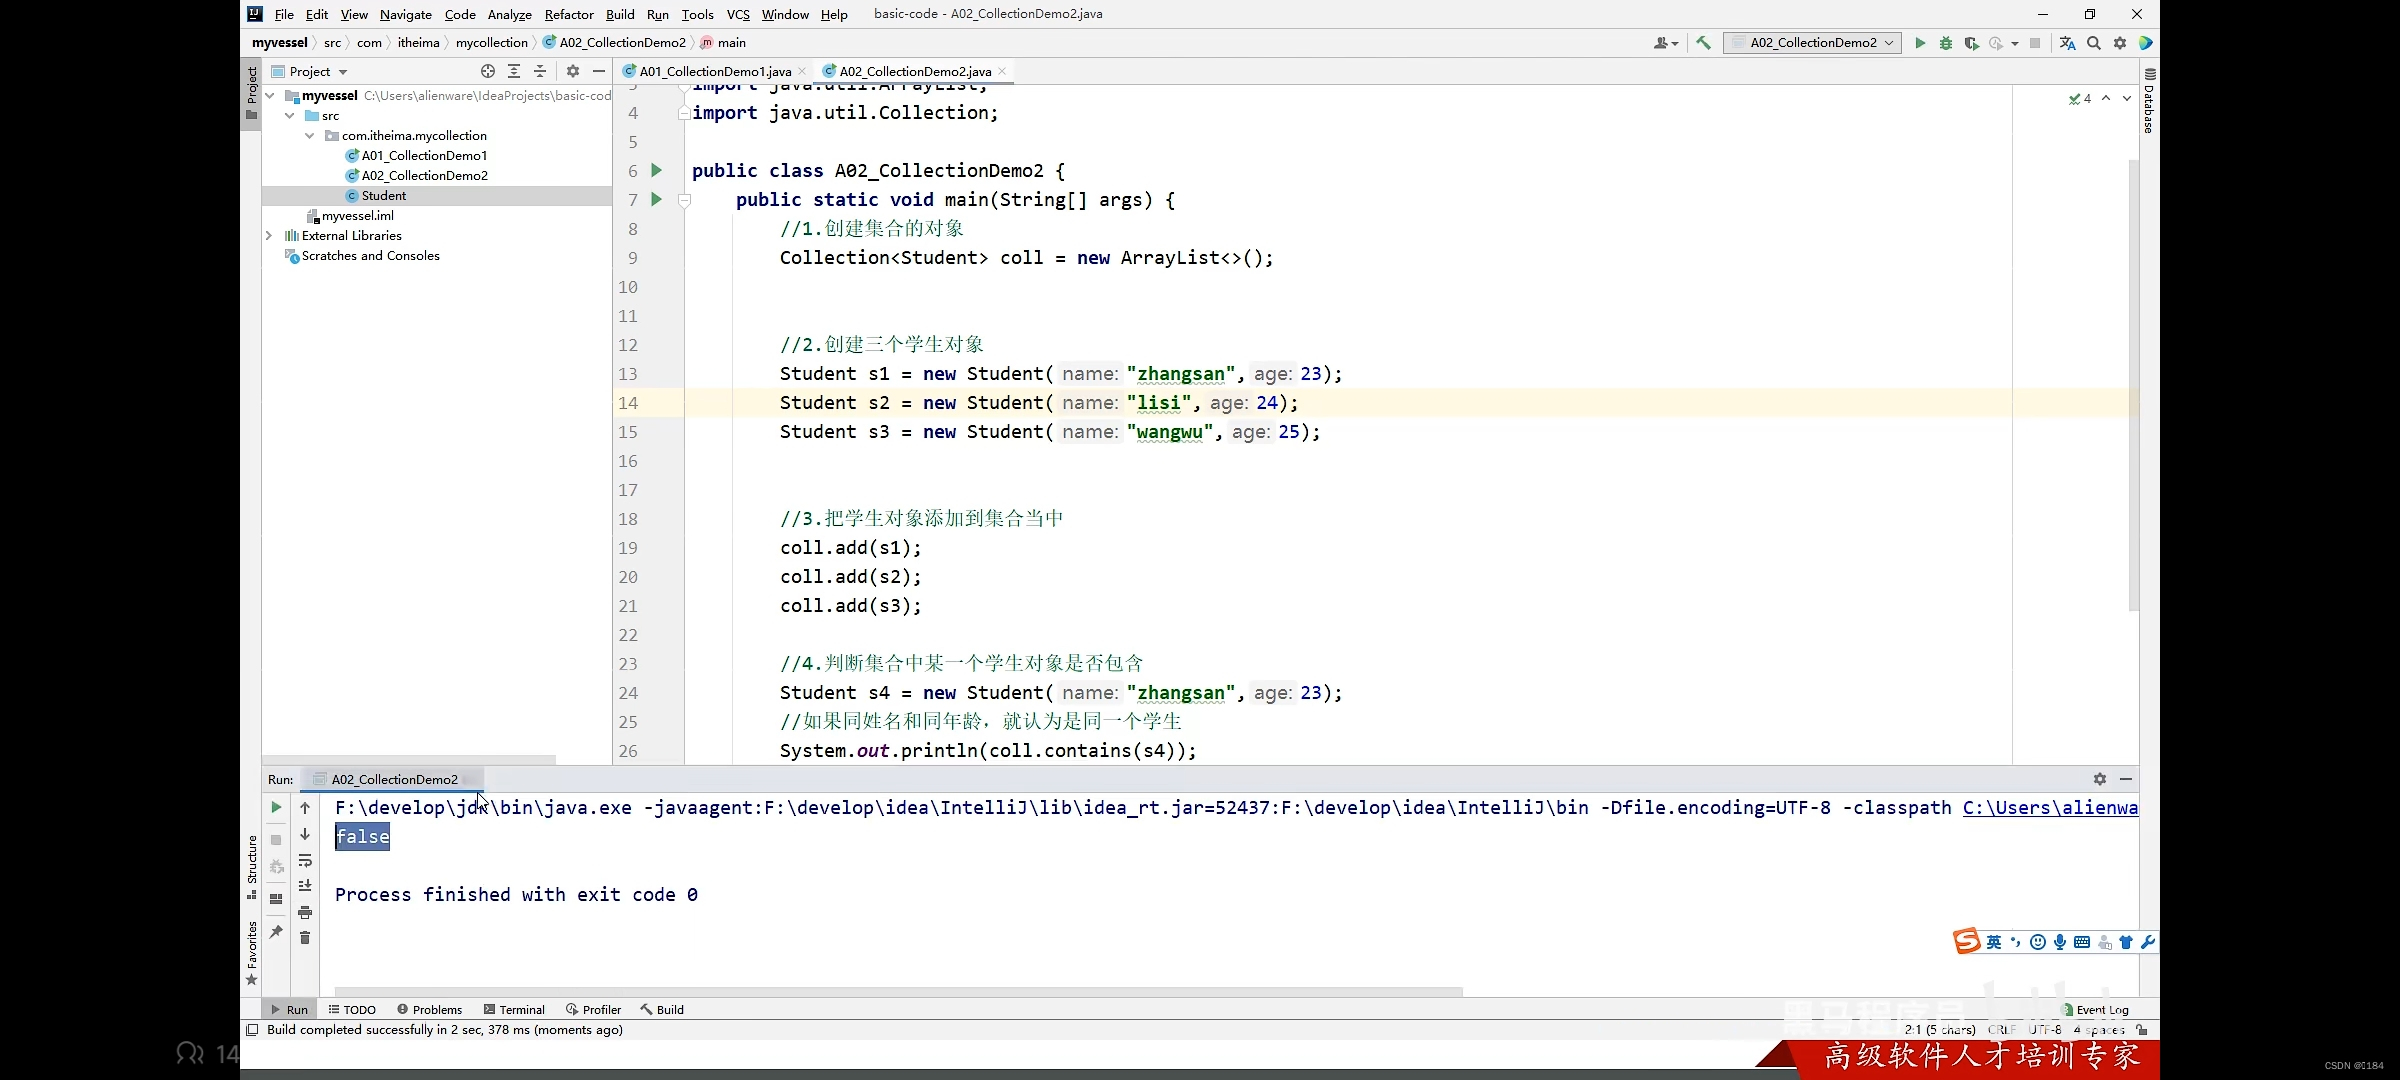Open the Search Everywhere magnifier icon
This screenshot has height=1080, width=2400.
pos(2094,43)
